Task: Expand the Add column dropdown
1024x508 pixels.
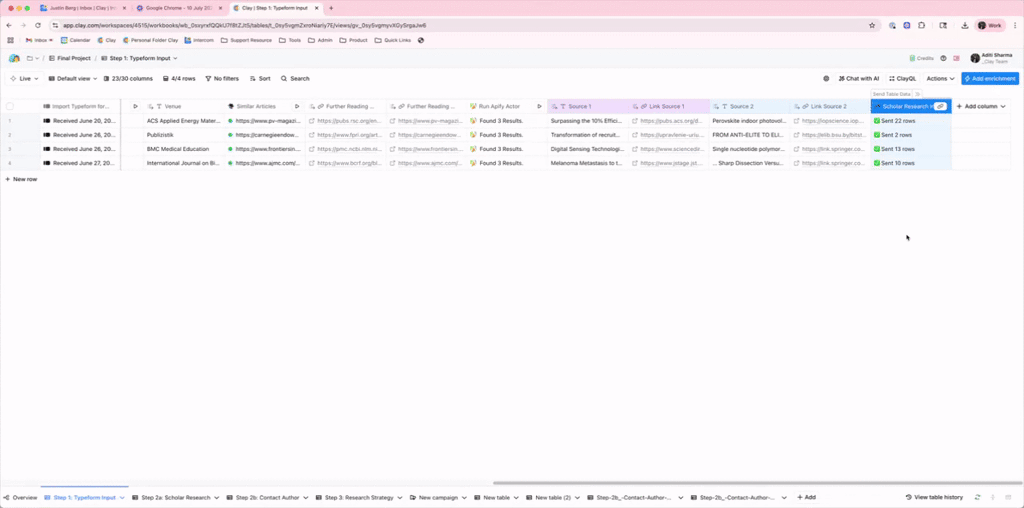Action: click(981, 106)
